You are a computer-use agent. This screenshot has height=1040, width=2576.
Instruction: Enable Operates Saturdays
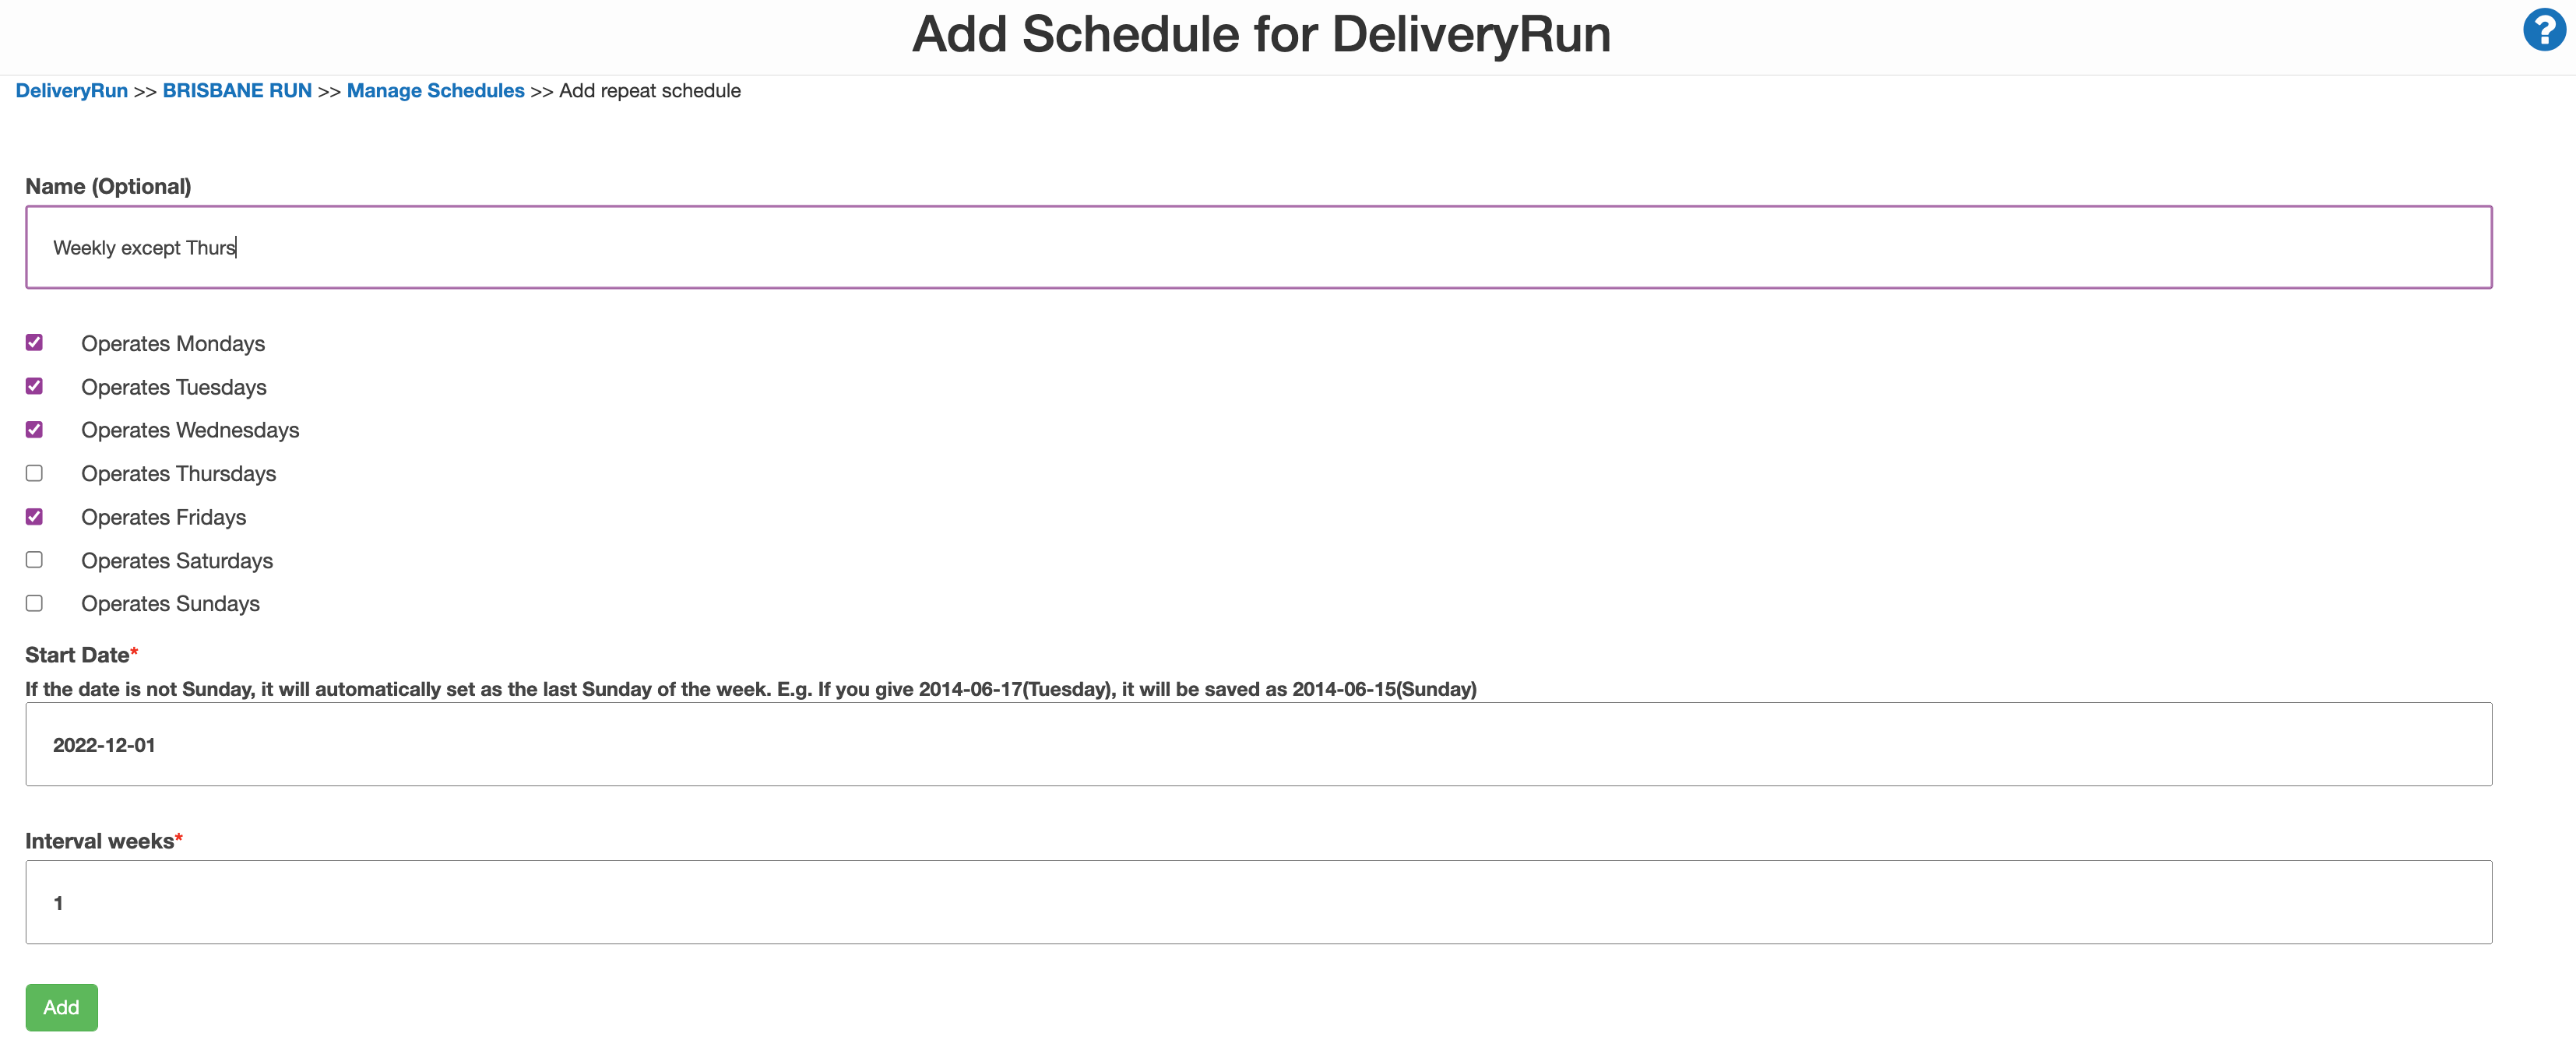pyautogui.click(x=35, y=559)
